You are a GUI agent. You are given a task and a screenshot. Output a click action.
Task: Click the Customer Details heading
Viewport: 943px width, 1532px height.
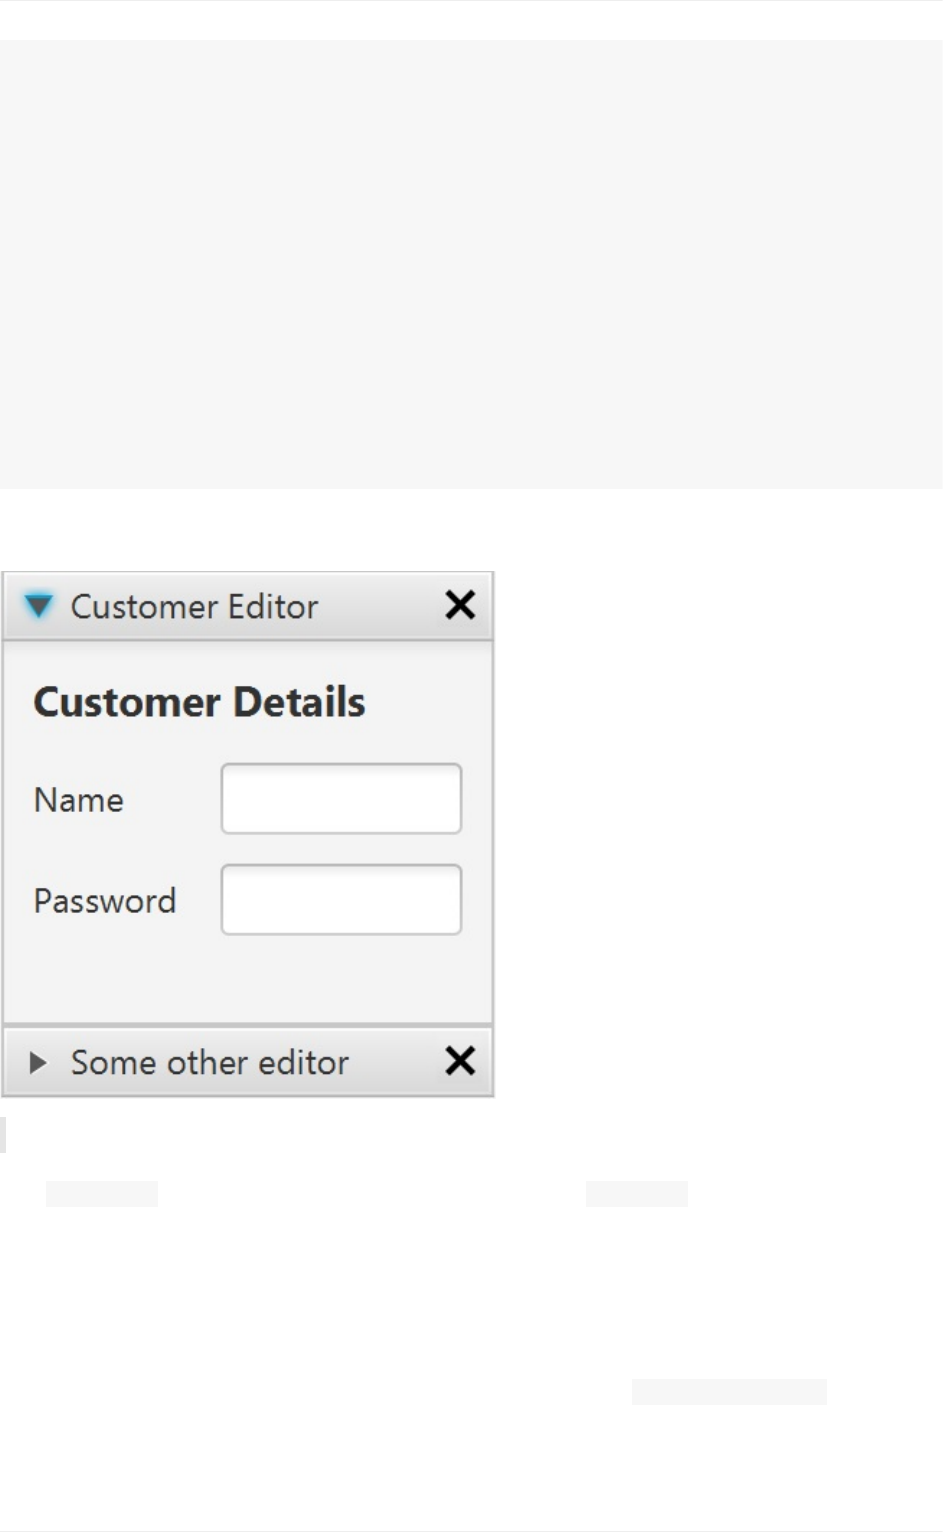[199, 702]
